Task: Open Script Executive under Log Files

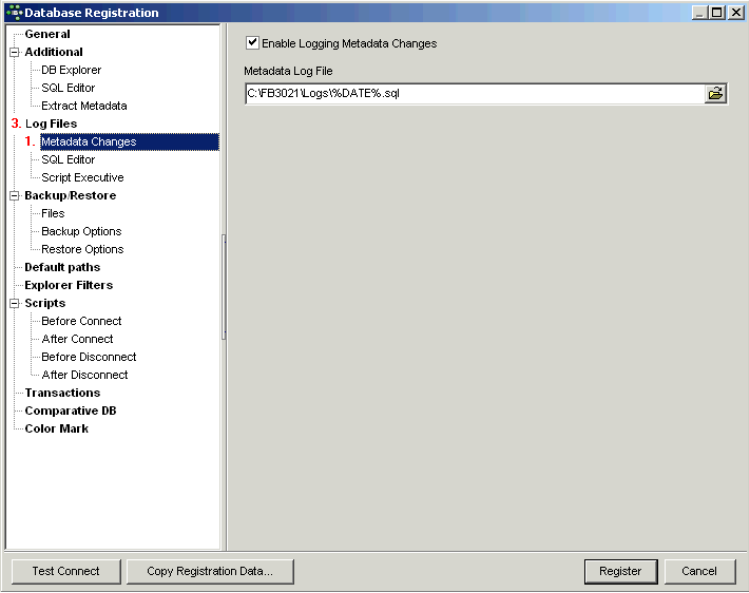Action: [x=82, y=178]
